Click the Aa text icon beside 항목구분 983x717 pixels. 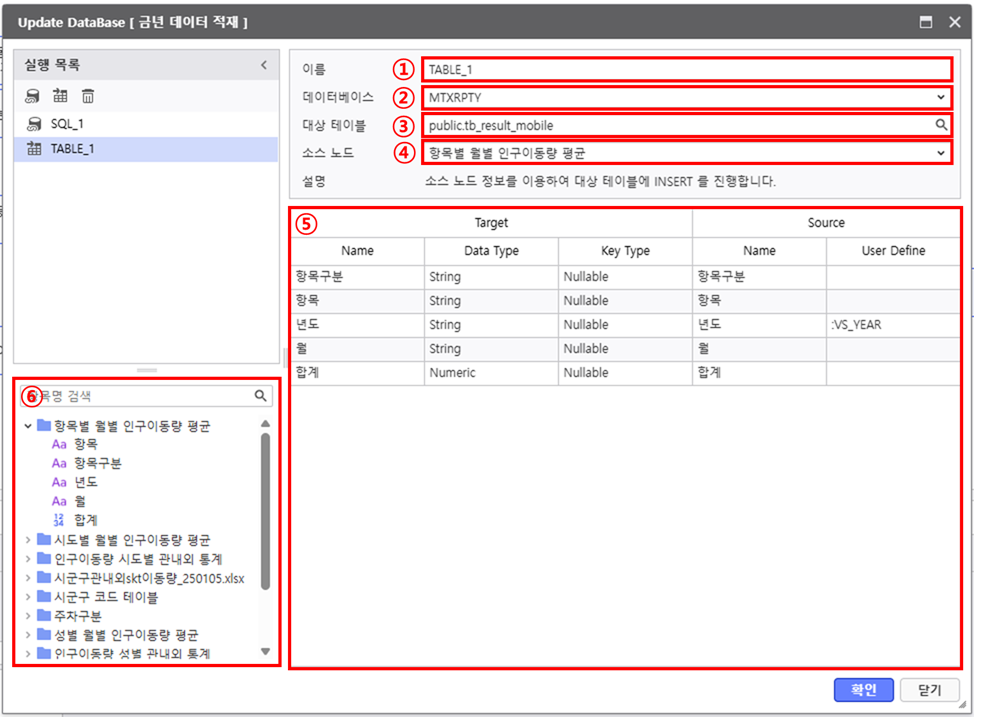(x=58, y=463)
